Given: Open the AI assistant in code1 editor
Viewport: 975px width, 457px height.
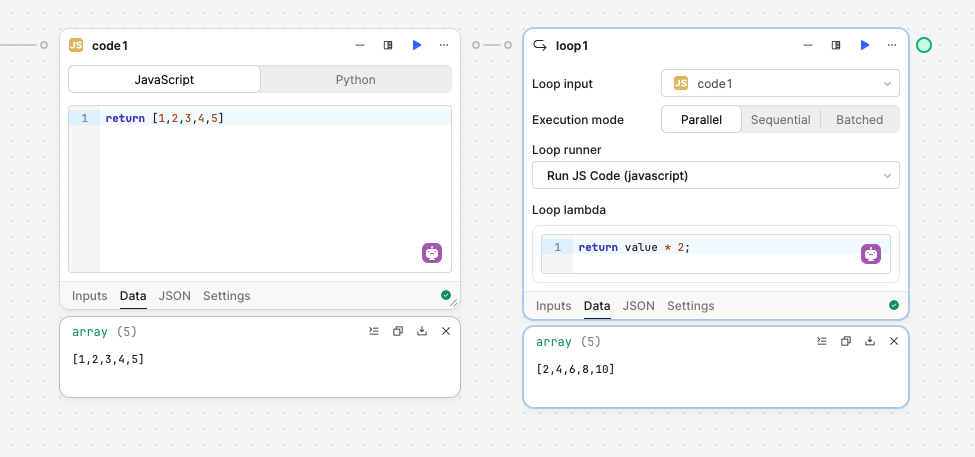Looking at the screenshot, I should click(x=432, y=253).
